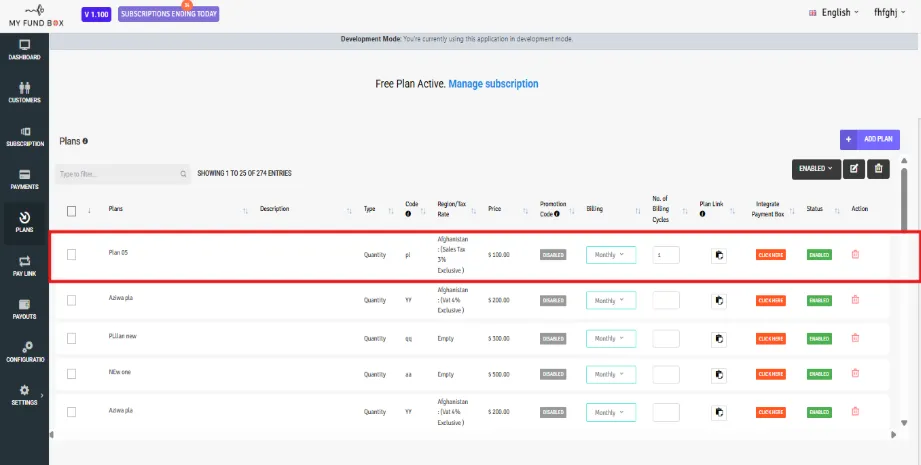The image size is (921, 465).
Task: Open the Monthly billing dropdown for Plan 05
Action: click(x=611, y=255)
